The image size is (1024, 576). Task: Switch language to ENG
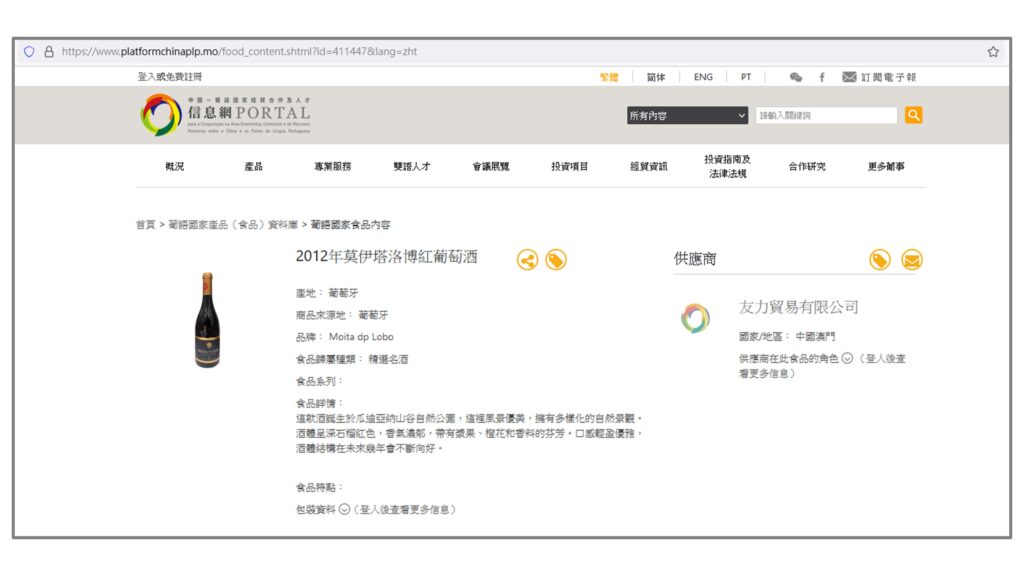point(703,77)
